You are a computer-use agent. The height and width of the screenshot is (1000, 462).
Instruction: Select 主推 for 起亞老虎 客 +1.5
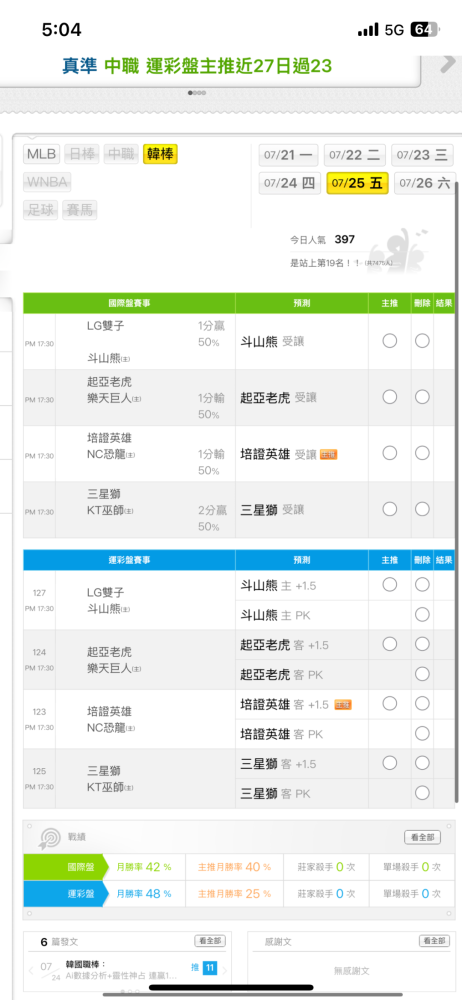click(390, 644)
